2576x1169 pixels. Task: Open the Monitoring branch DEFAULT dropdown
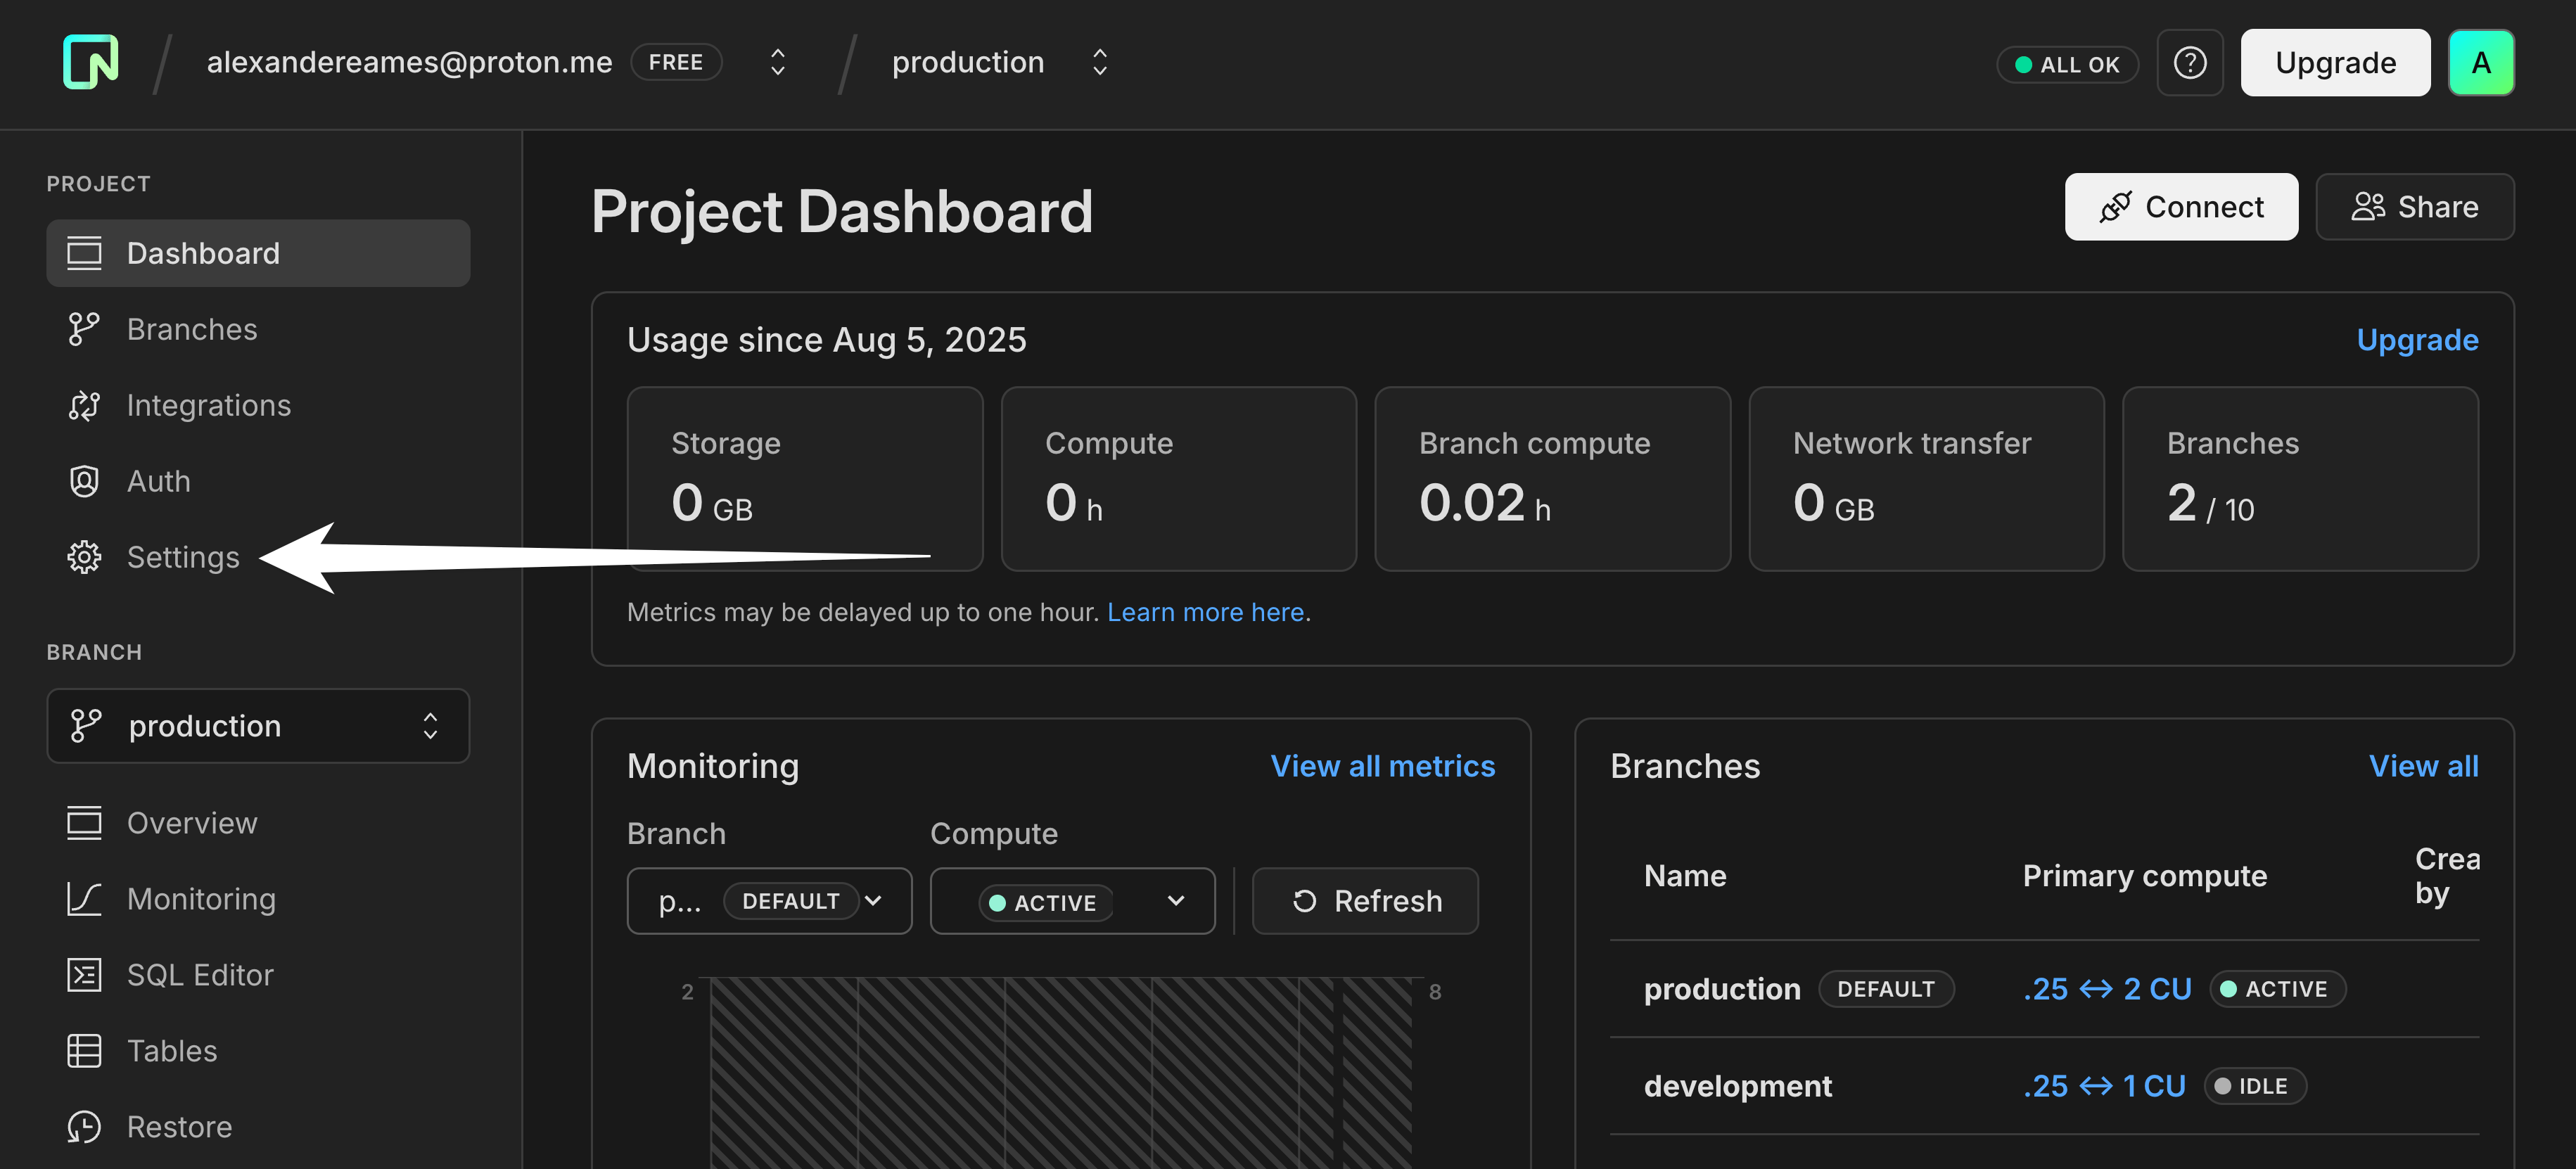coord(769,901)
